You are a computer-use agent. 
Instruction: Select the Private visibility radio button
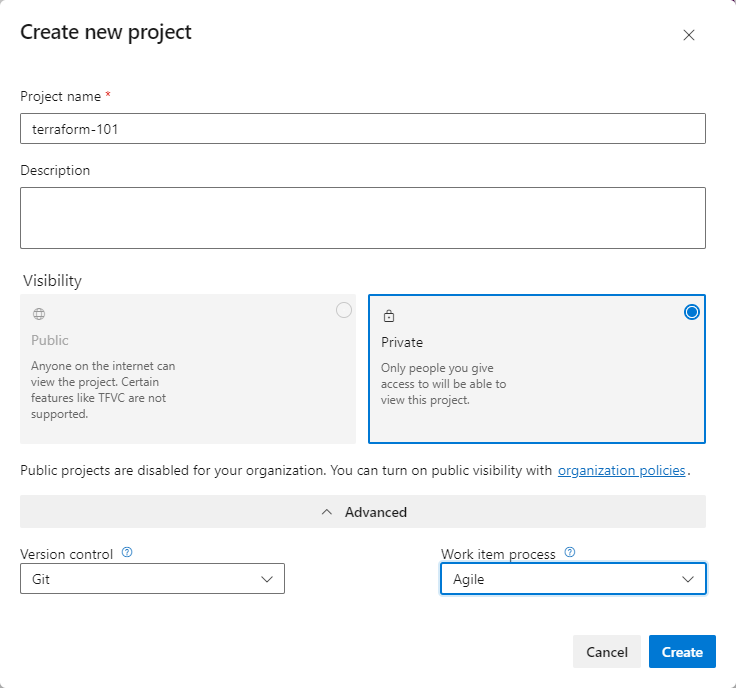[691, 312]
